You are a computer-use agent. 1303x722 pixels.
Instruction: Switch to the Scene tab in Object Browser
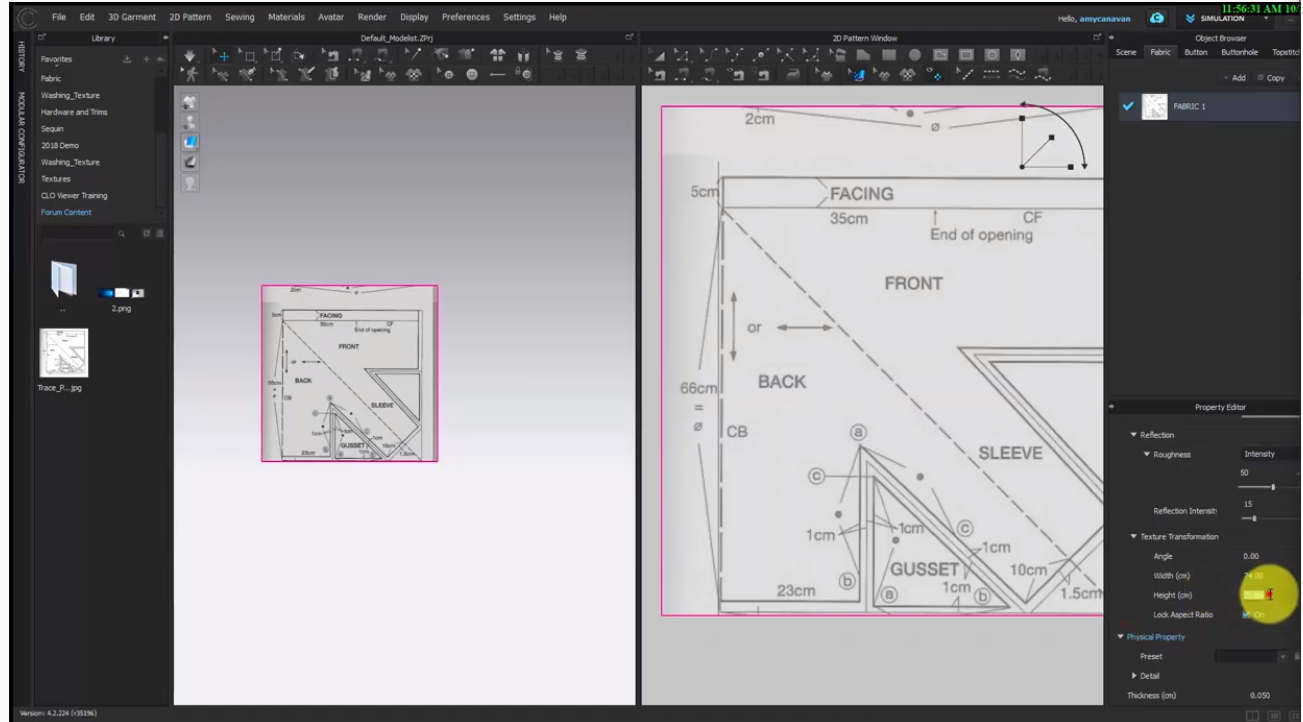click(x=1126, y=52)
